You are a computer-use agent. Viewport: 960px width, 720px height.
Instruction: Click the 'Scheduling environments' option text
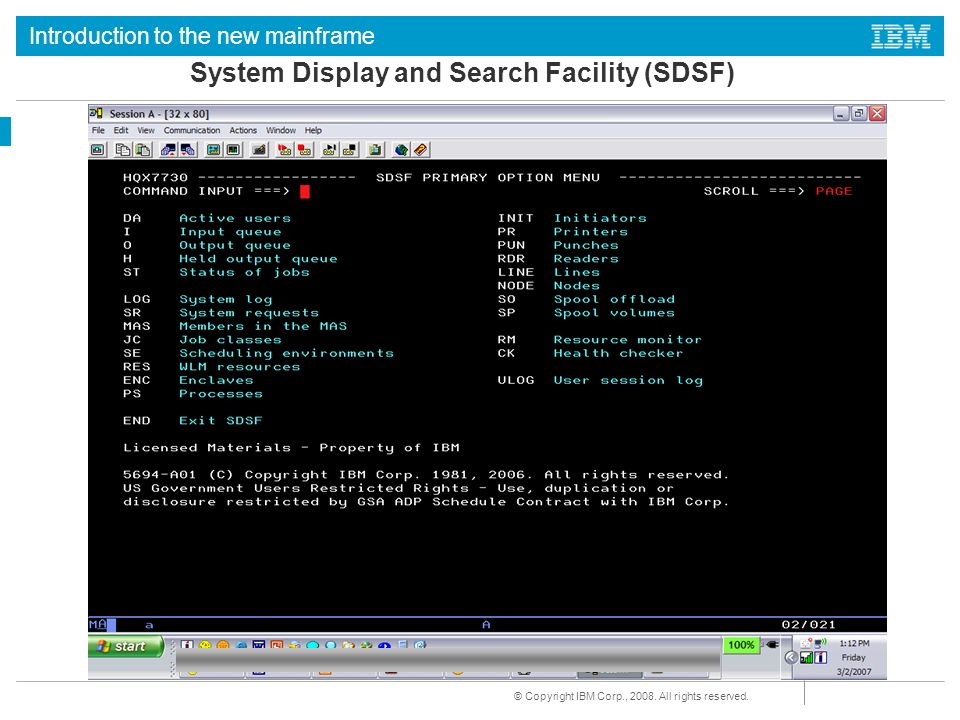pos(287,353)
